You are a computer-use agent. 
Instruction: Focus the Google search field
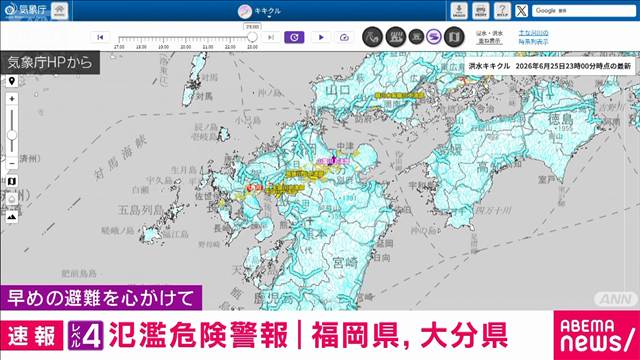click(584, 11)
